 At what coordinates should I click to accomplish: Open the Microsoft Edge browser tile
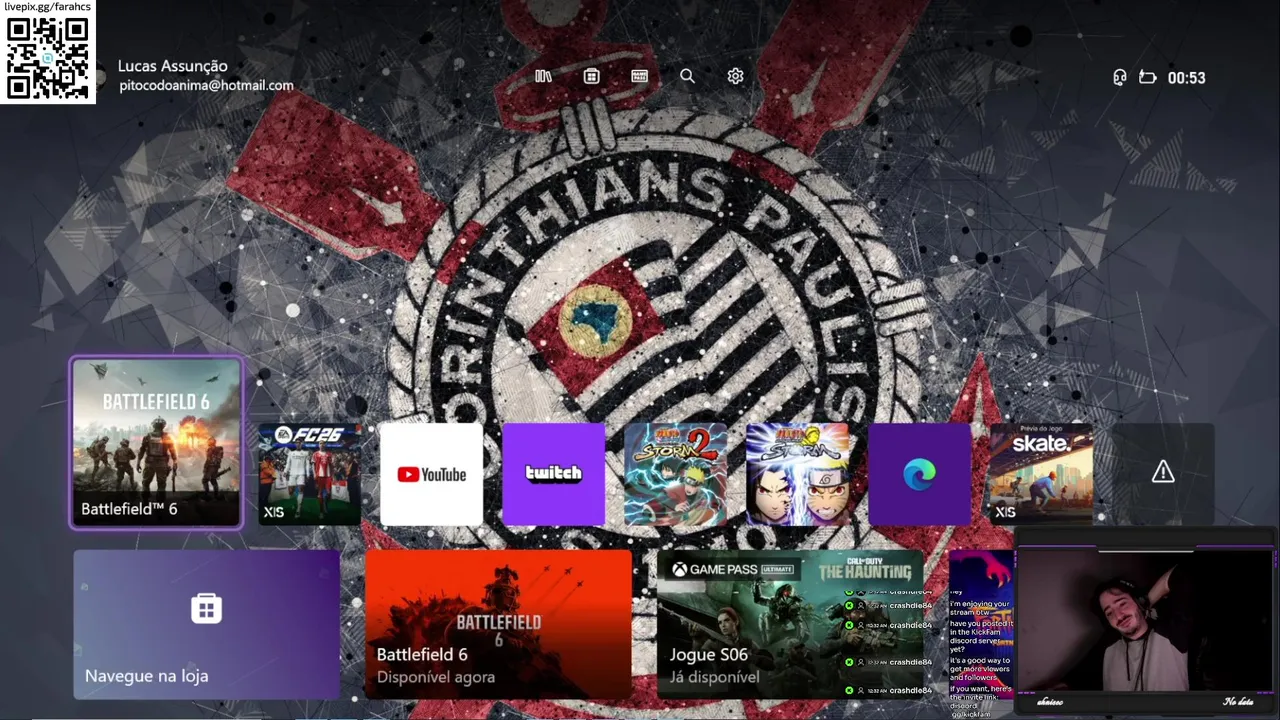point(919,474)
